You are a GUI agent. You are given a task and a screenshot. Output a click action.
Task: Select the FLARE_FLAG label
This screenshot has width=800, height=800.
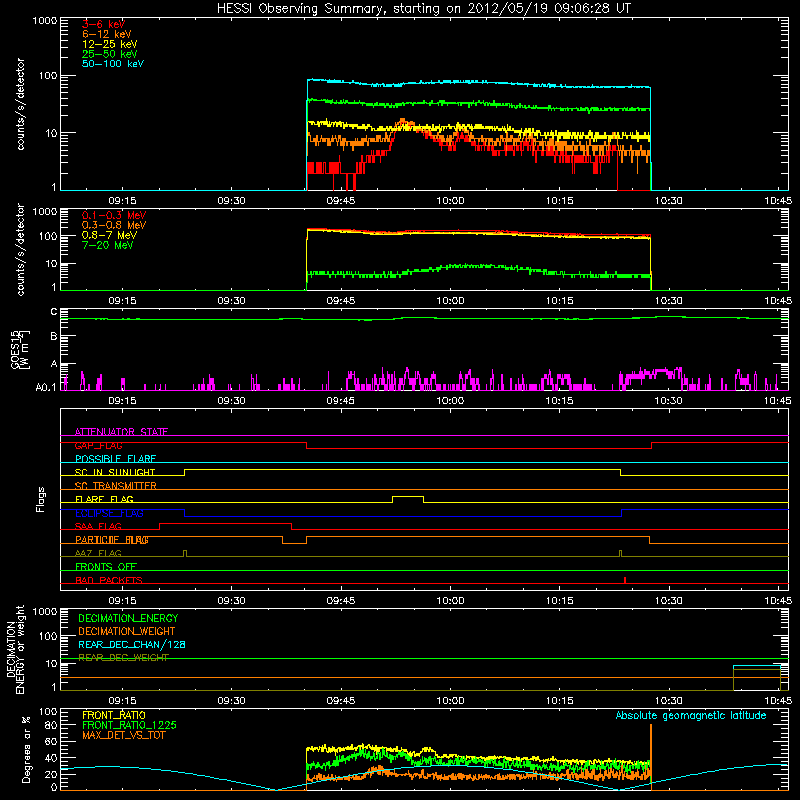(104, 499)
